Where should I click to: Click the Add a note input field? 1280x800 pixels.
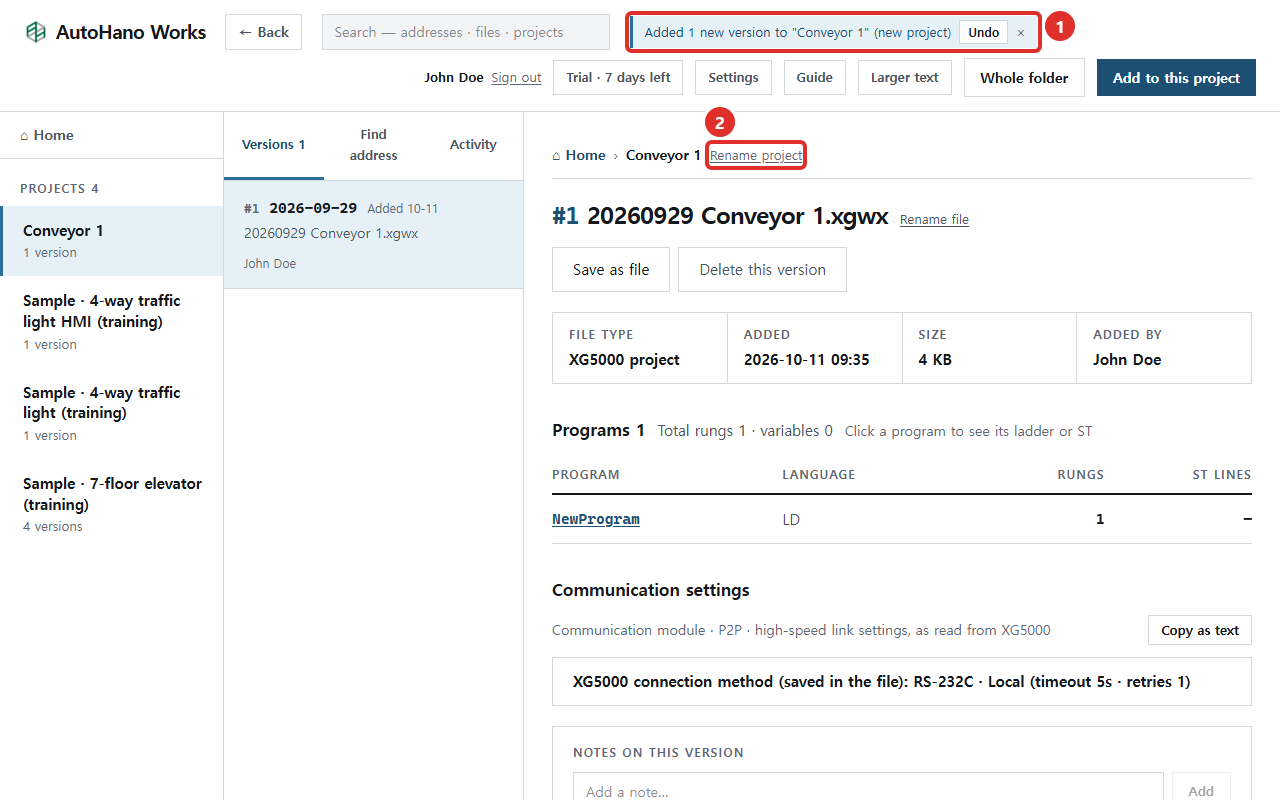tap(868, 791)
